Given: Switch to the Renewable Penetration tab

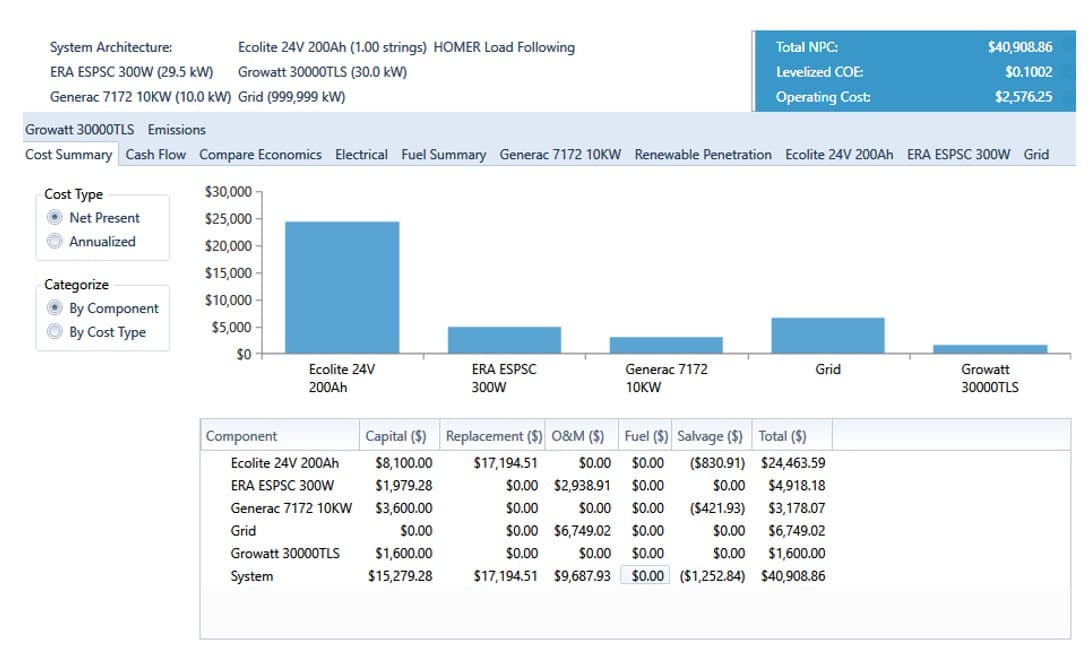Looking at the screenshot, I should coord(703,154).
